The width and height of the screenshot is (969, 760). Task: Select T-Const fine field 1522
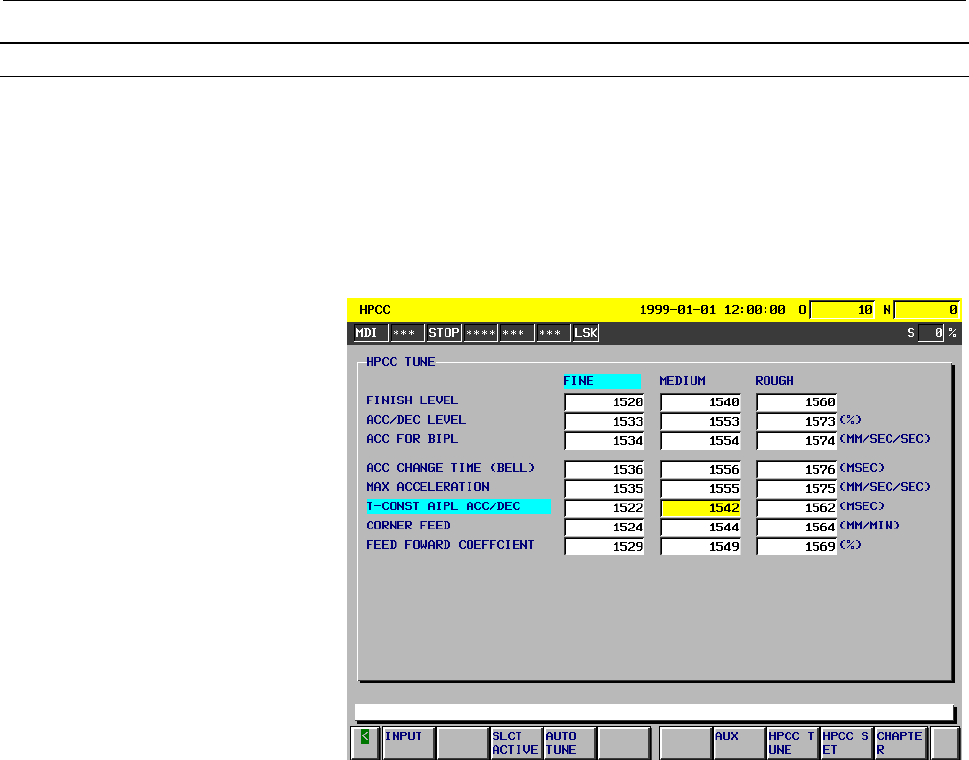pos(604,508)
